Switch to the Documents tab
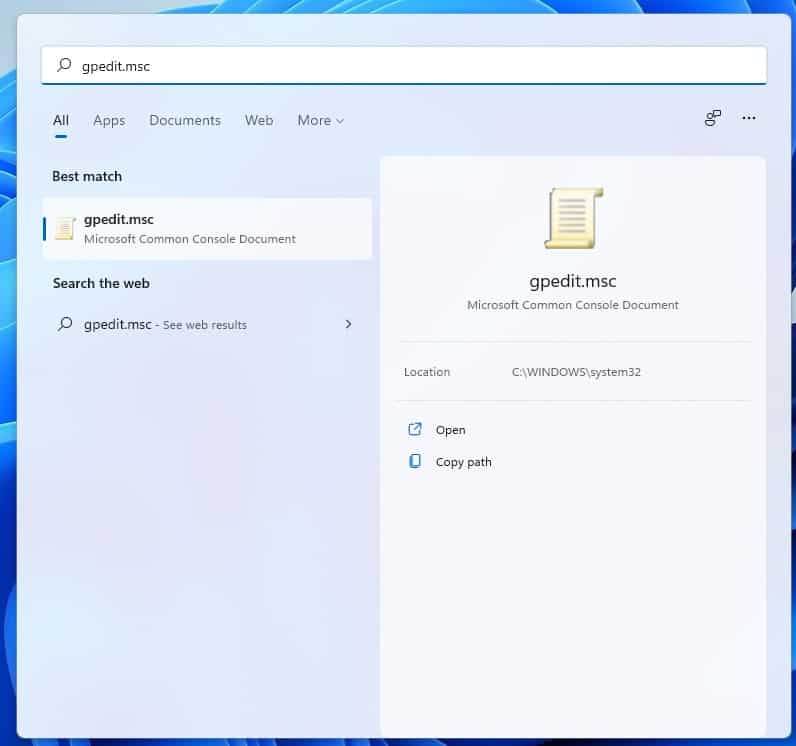Screen dimensions: 796x746 click(185, 120)
